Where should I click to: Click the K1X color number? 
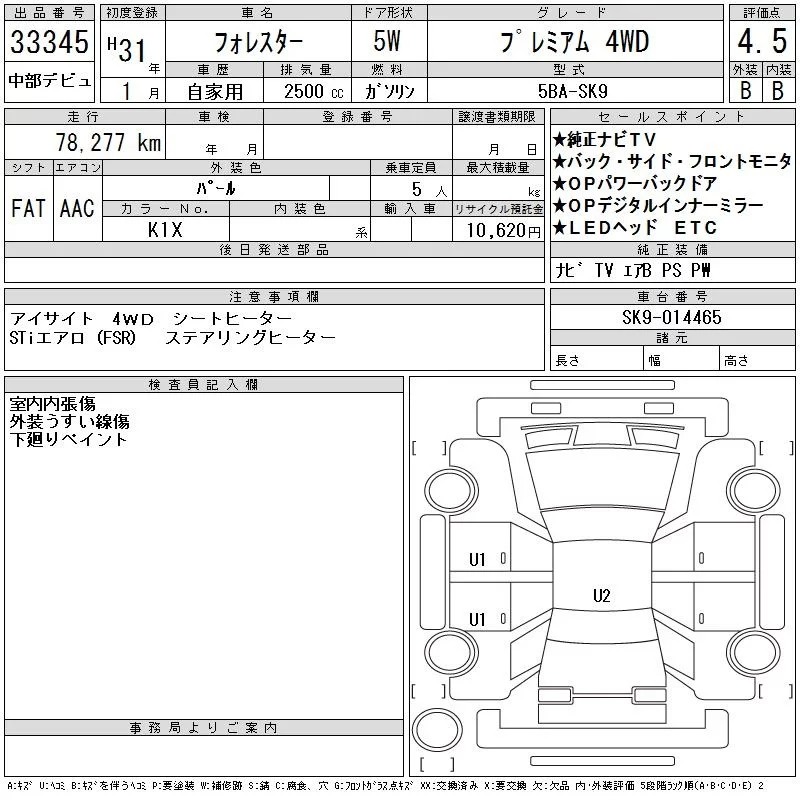tap(166, 229)
